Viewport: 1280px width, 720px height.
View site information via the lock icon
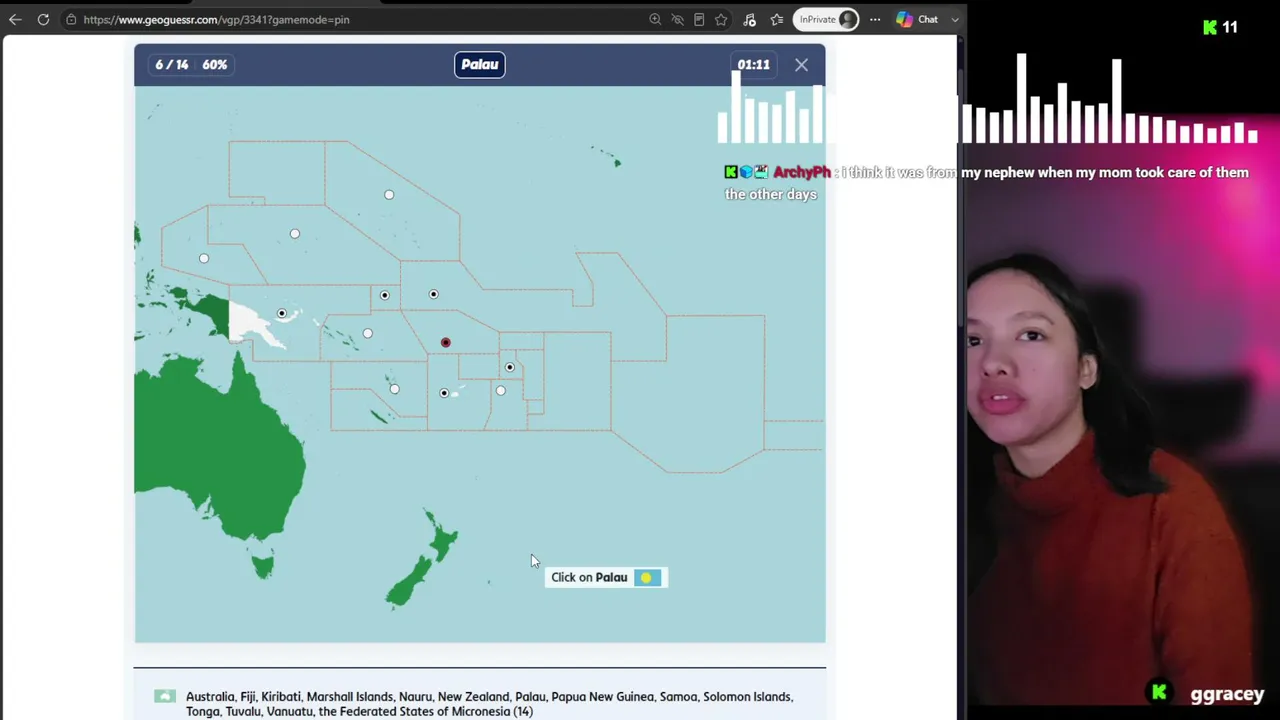coord(71,19)
